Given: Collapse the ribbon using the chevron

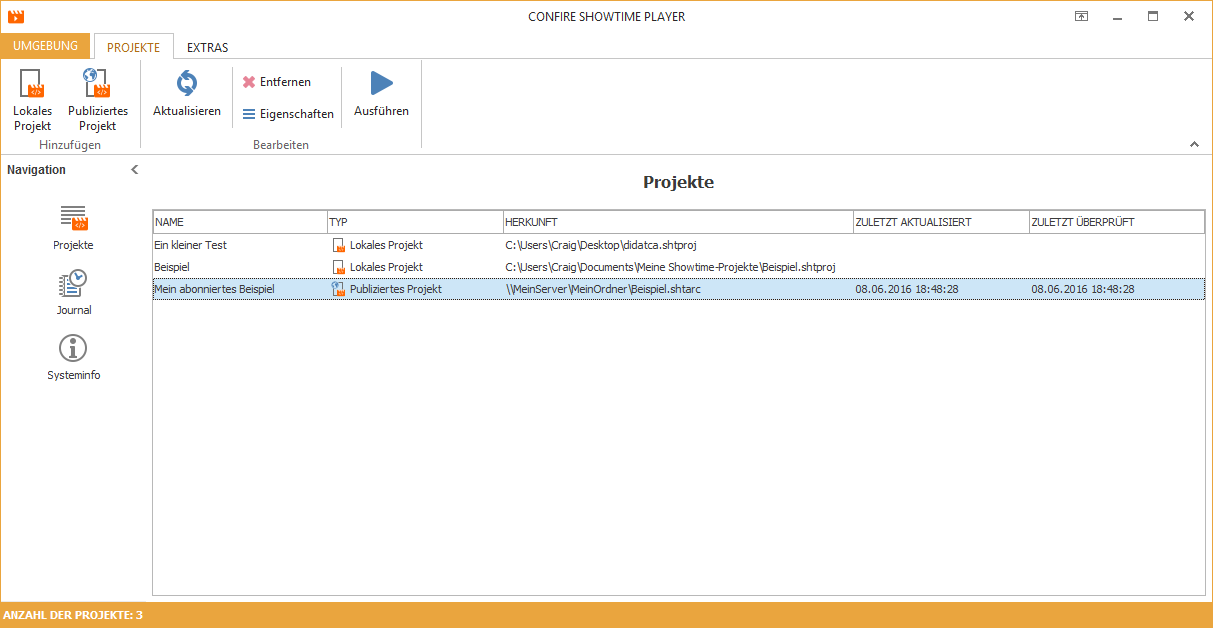Looking at the screenshot, I should tap(1194, 145).
